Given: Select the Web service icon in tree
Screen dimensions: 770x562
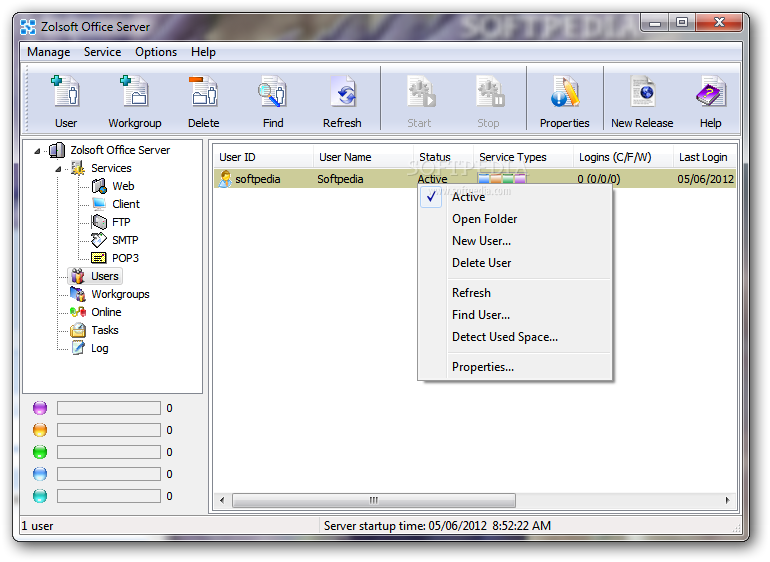Looking at the screenshot, I should [99, 186].
